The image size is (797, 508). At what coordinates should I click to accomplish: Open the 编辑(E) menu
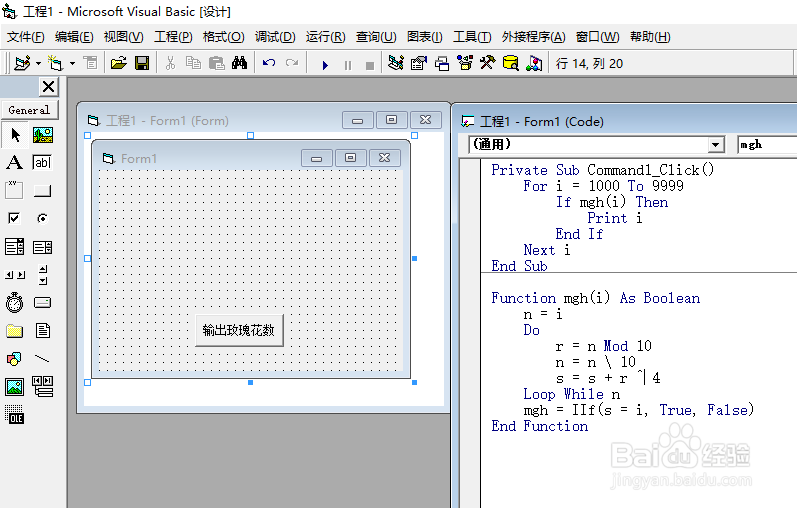[74, 37]
